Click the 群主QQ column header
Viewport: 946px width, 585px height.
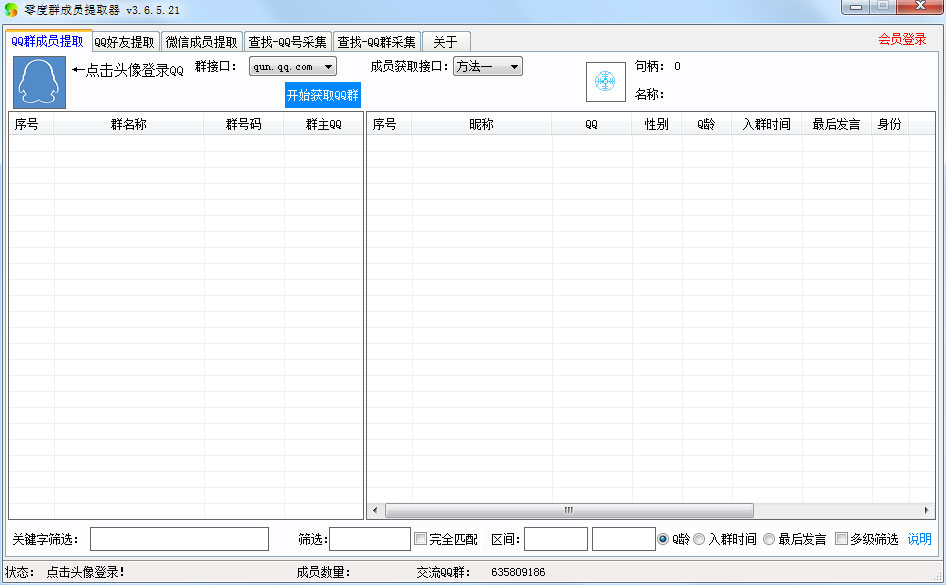coord(323,124)
